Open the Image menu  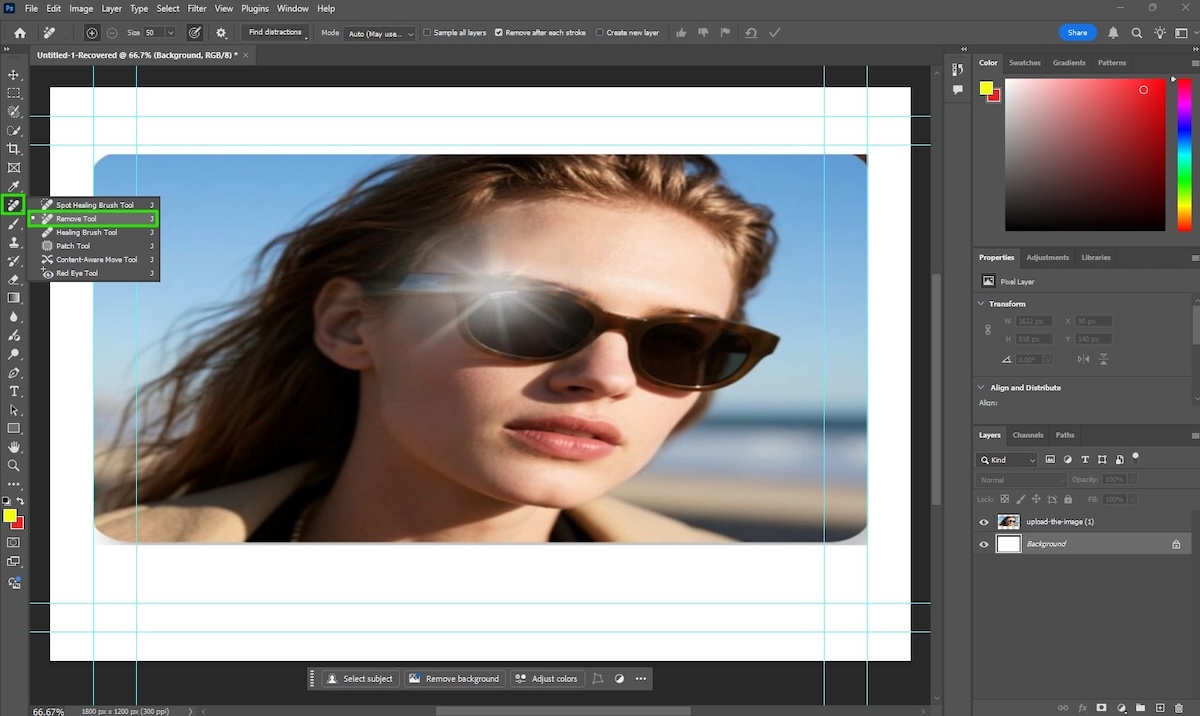[81, 9]
